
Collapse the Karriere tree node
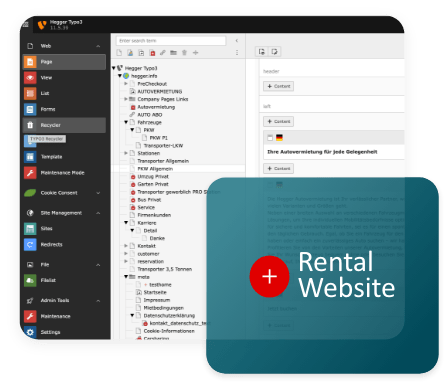click(x=126, y=223)
